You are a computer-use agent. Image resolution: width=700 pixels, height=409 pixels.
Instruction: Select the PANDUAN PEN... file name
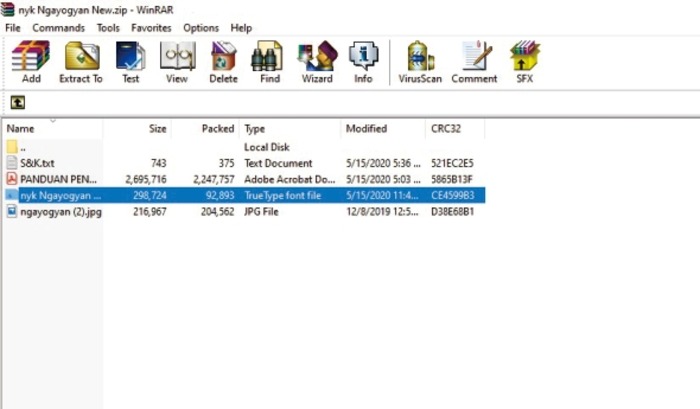58,179
